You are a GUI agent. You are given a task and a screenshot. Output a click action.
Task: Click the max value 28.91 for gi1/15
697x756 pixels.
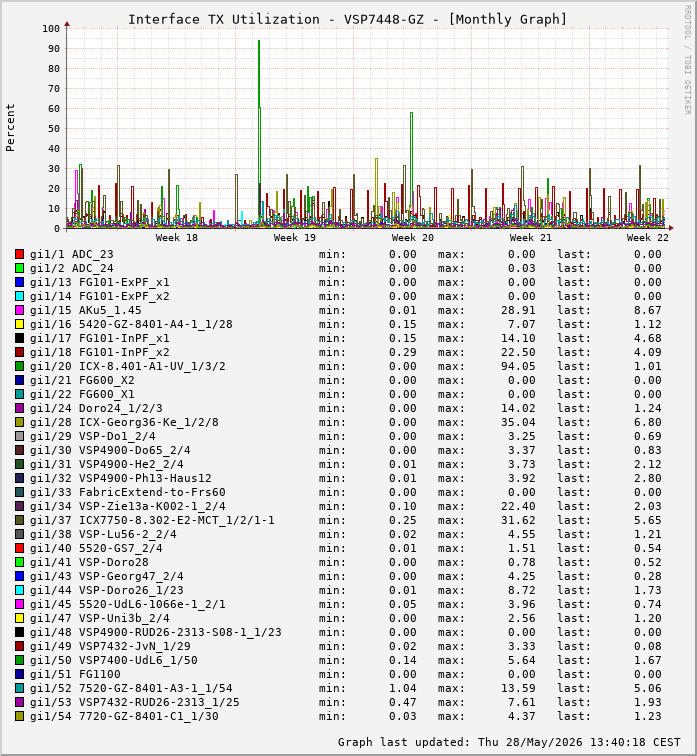point(518,310)
